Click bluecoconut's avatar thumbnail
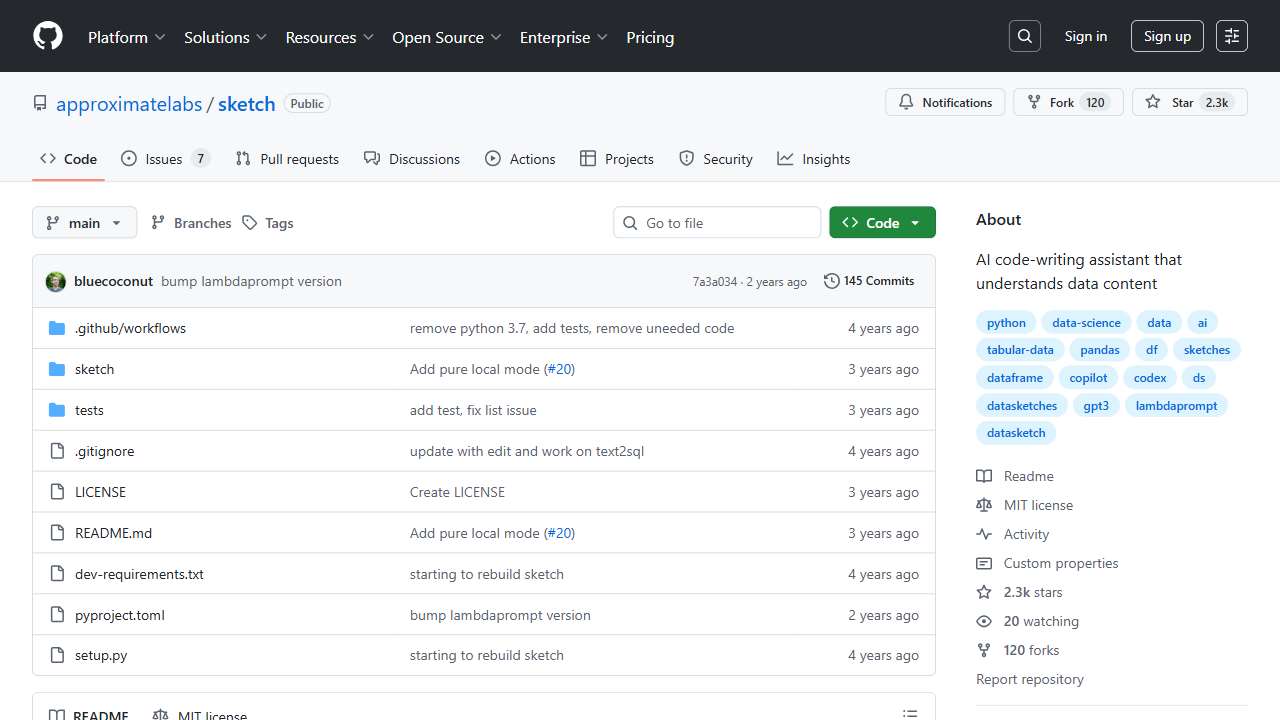Viewport: 1280px width, 720px height. pyautogui.click(x=56, y=282)
